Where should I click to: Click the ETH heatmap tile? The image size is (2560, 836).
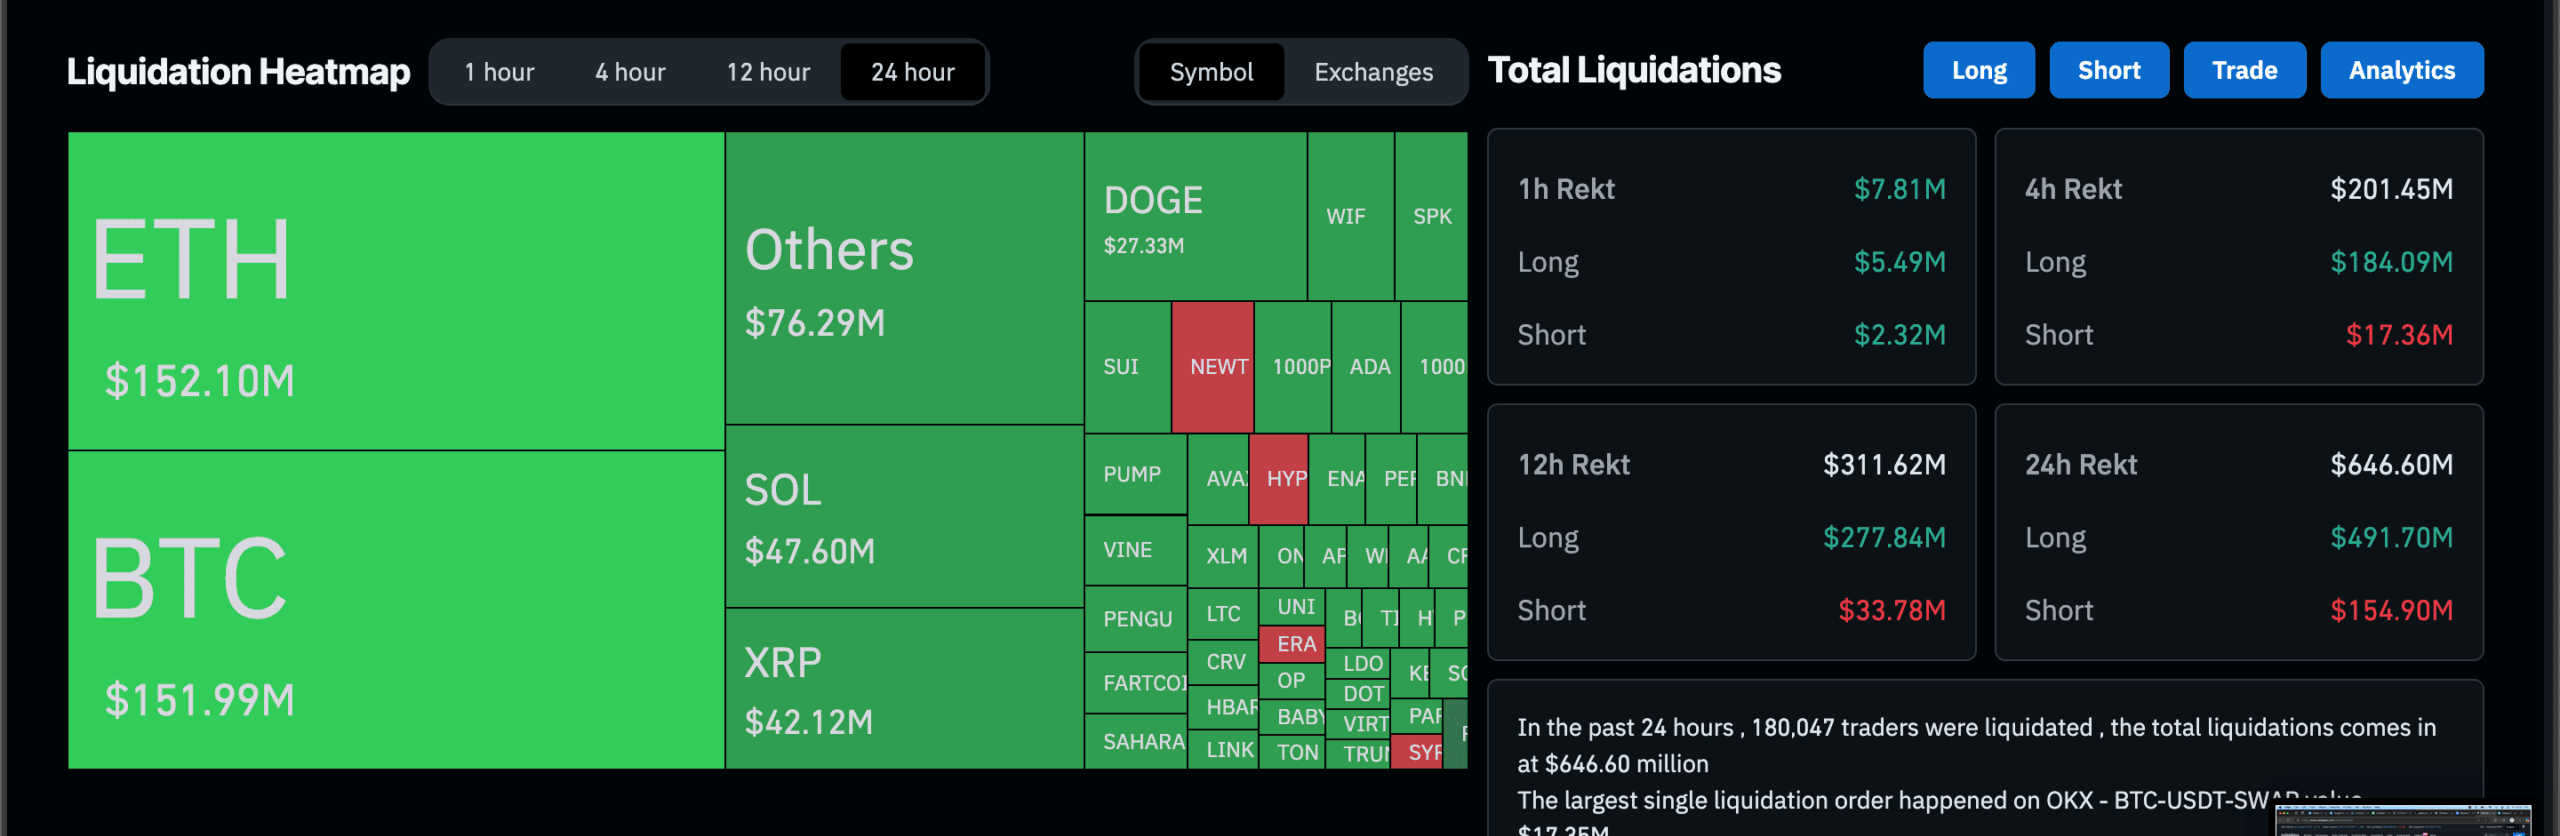pyautogui.click(x=396, y=291)
